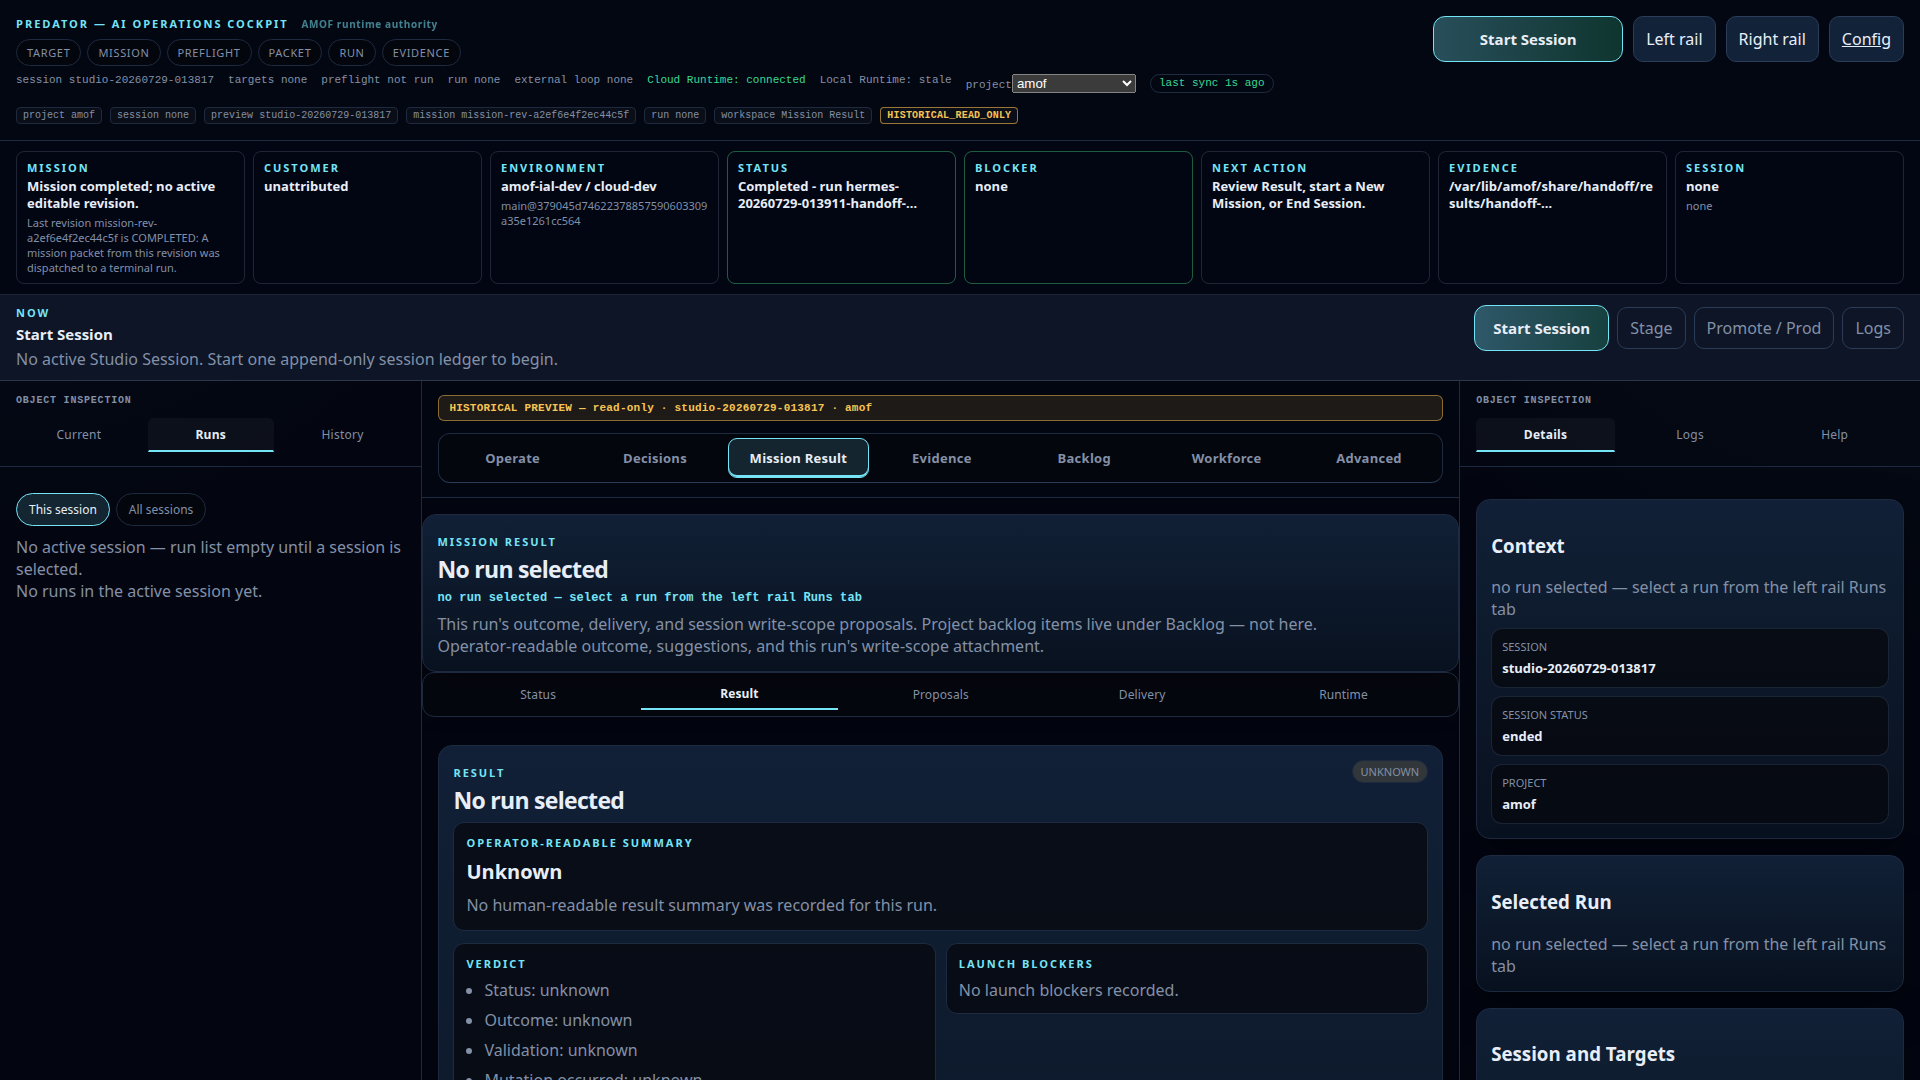This screenshot has width=1920, height=1080.
Task: Click the EVIDENCE path card
Action: (1552, 217)
